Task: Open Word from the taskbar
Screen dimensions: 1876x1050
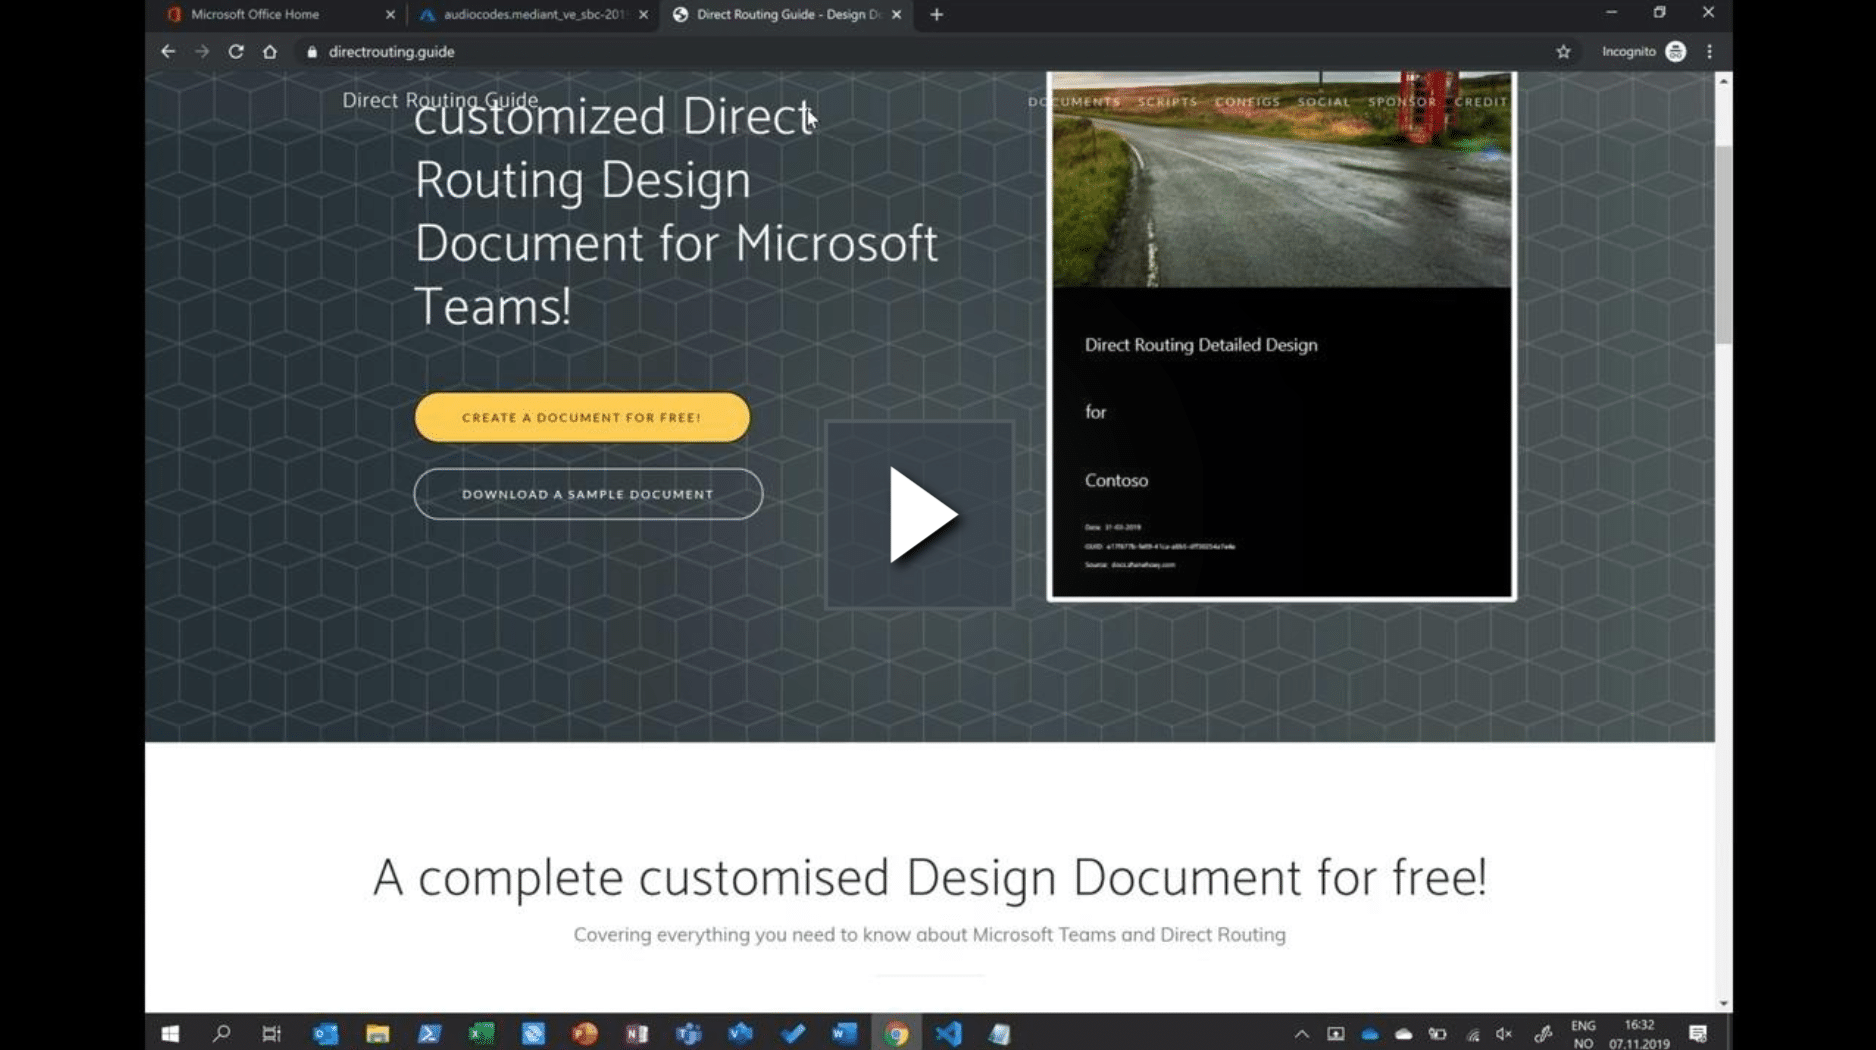Action: pos(844,1033)
